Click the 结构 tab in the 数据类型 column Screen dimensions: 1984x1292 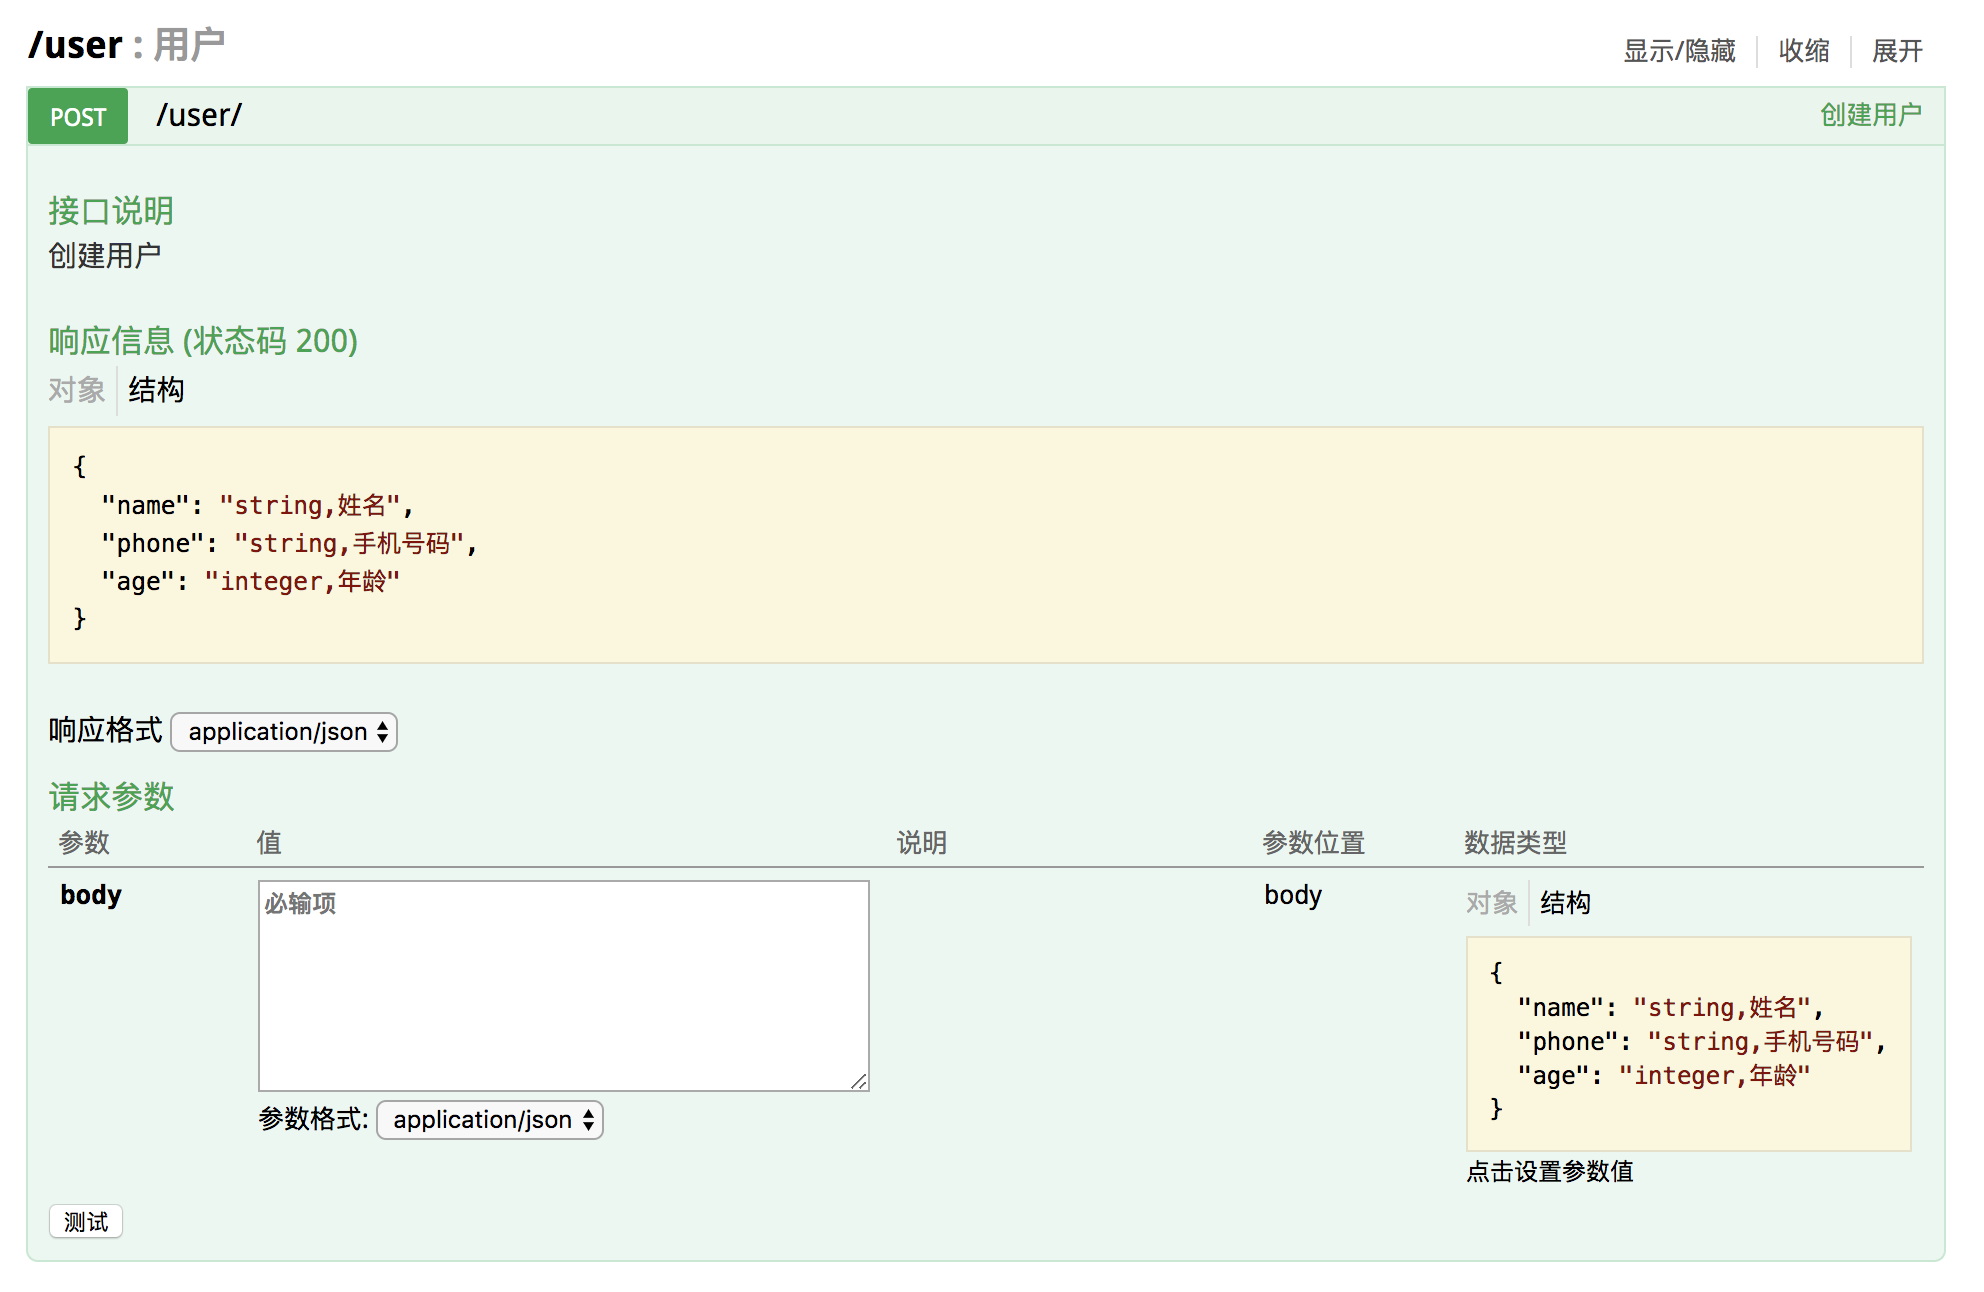point(1565,903)
